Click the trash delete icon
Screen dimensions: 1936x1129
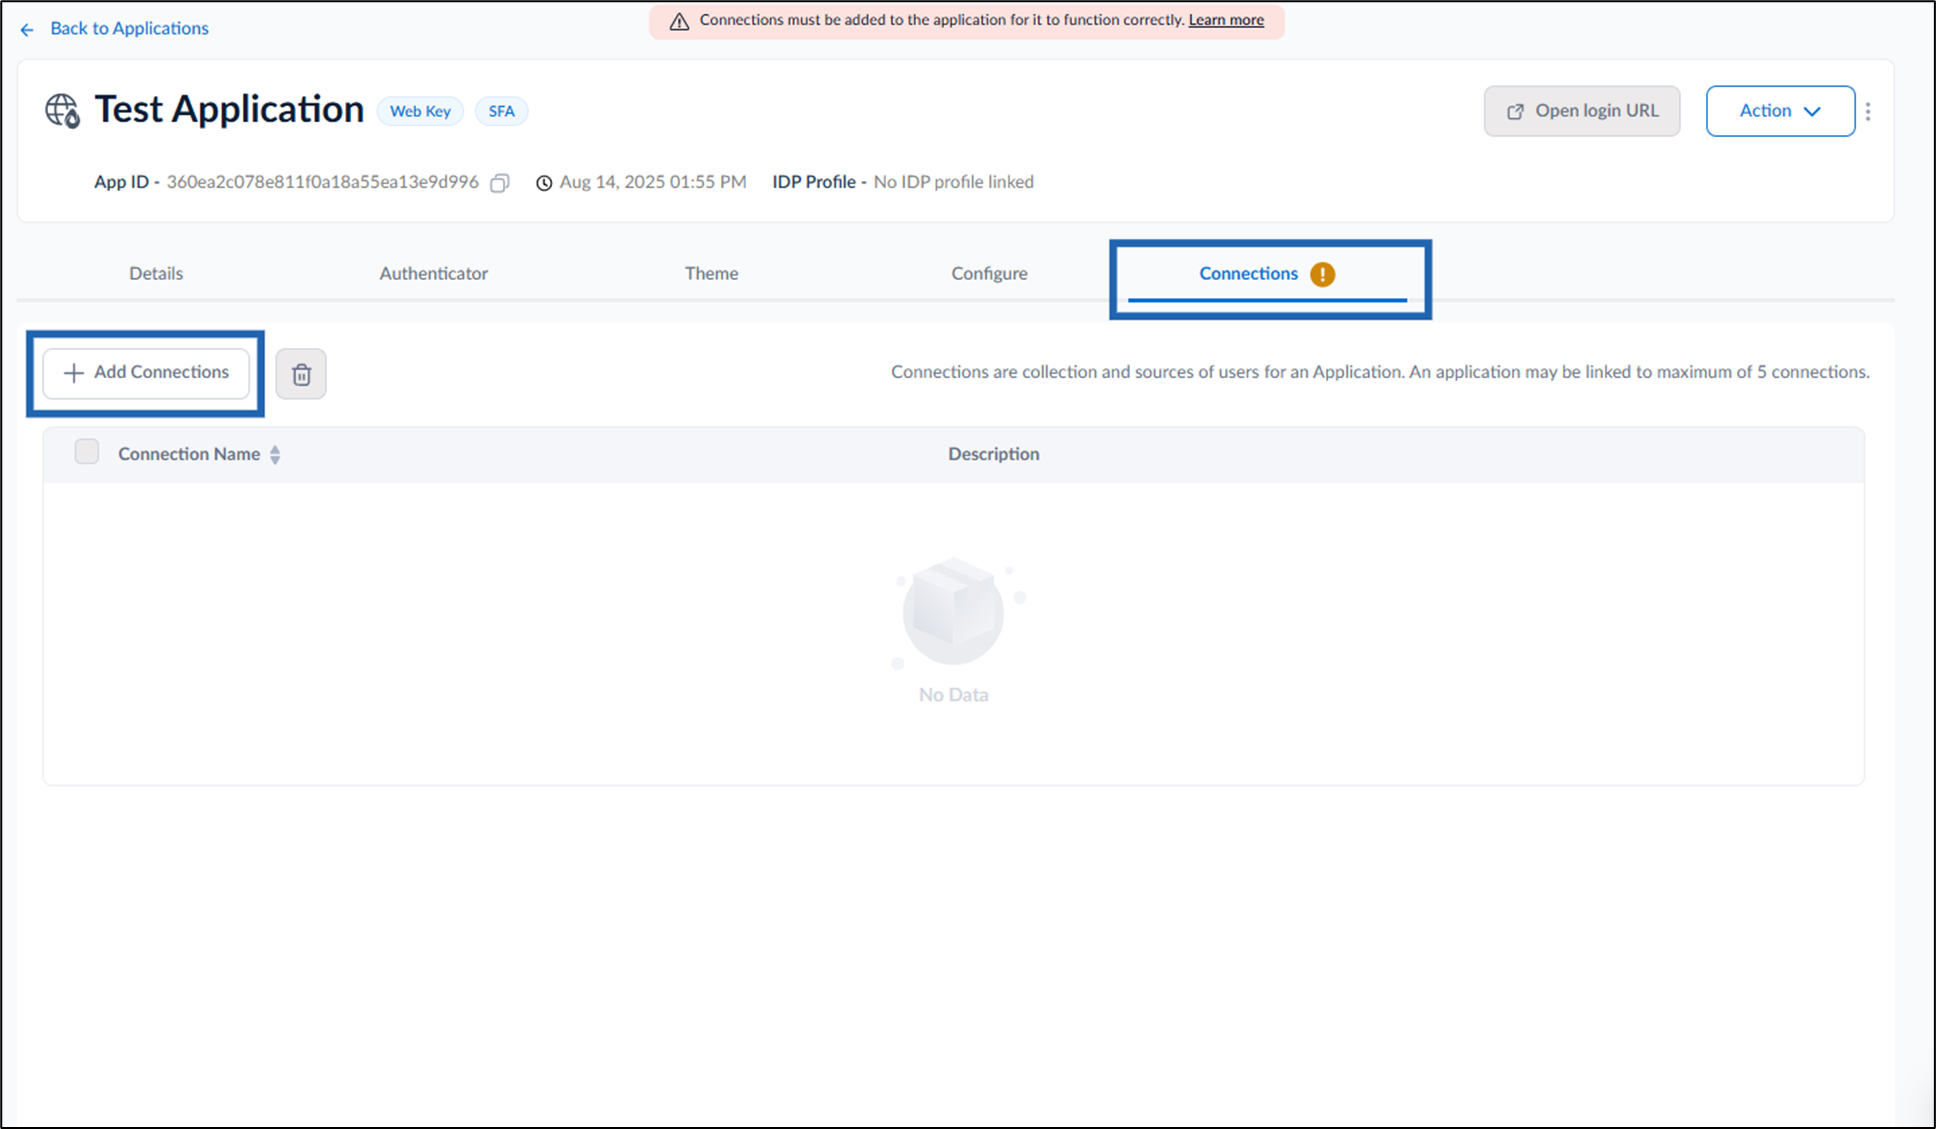(x=301, y=374)
